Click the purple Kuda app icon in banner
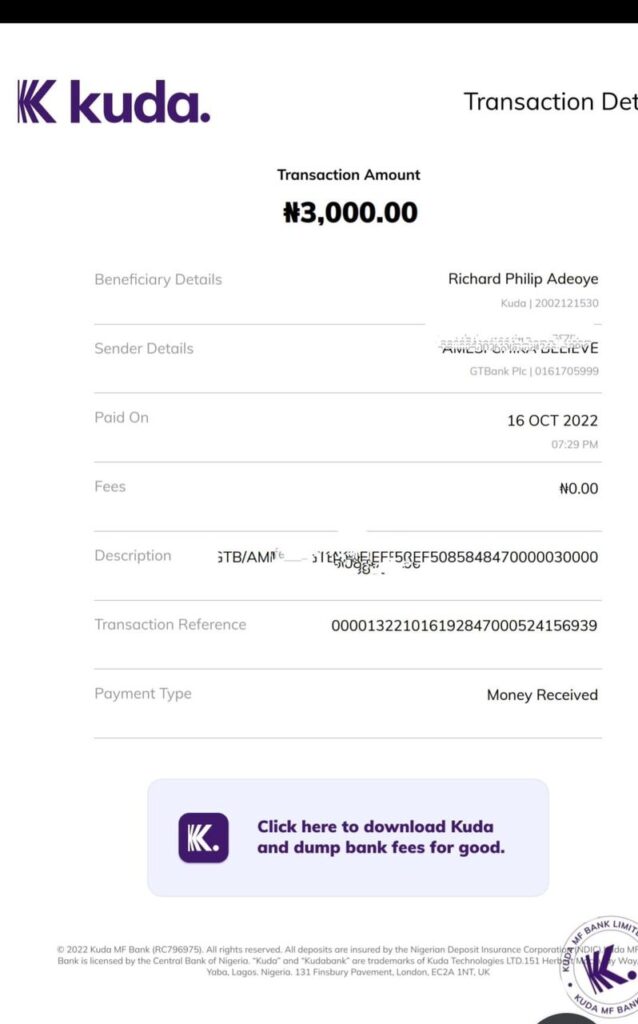Screen dimensions: 638x1024 (204, 837)
